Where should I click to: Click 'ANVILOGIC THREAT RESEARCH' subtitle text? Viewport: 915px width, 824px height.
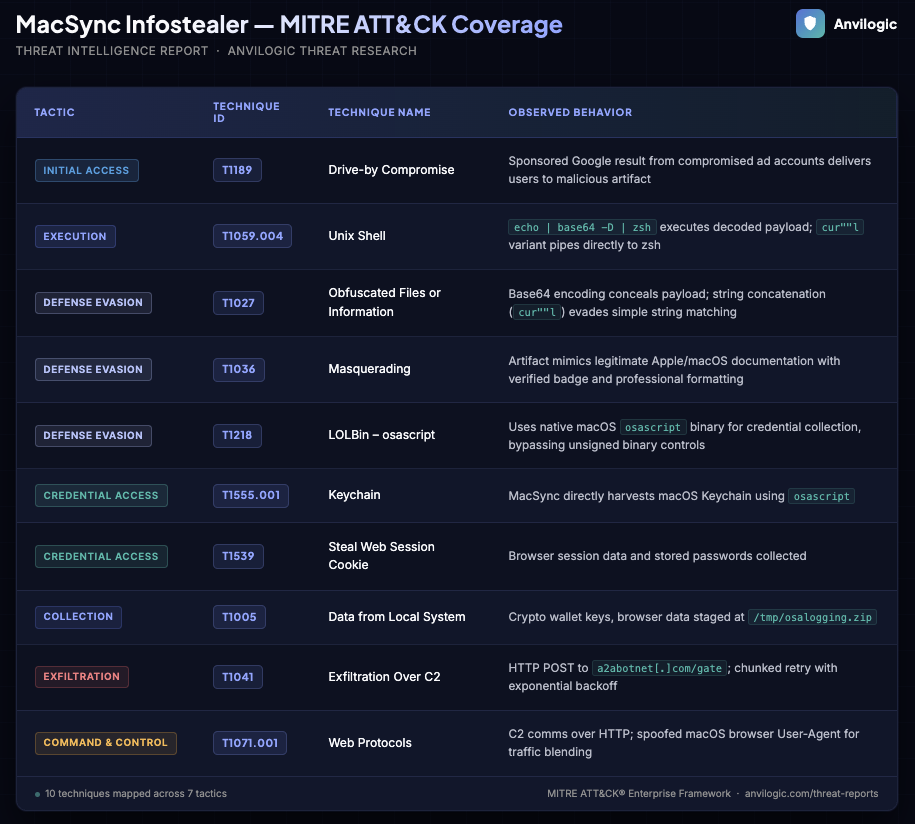(322, 51)
